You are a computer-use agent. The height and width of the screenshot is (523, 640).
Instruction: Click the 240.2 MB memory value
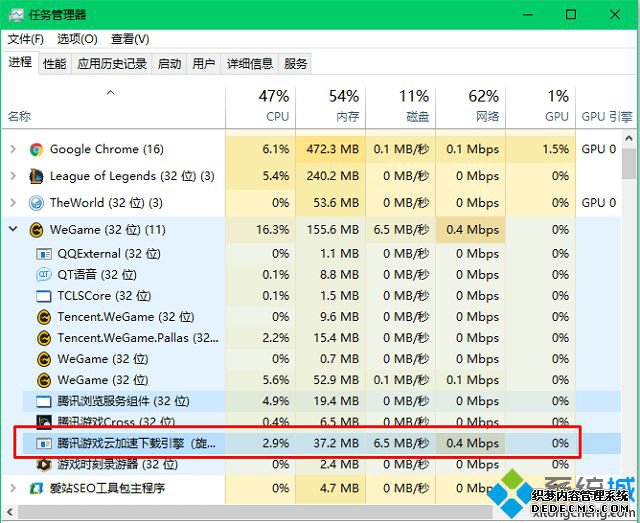(x=333, y=176)
